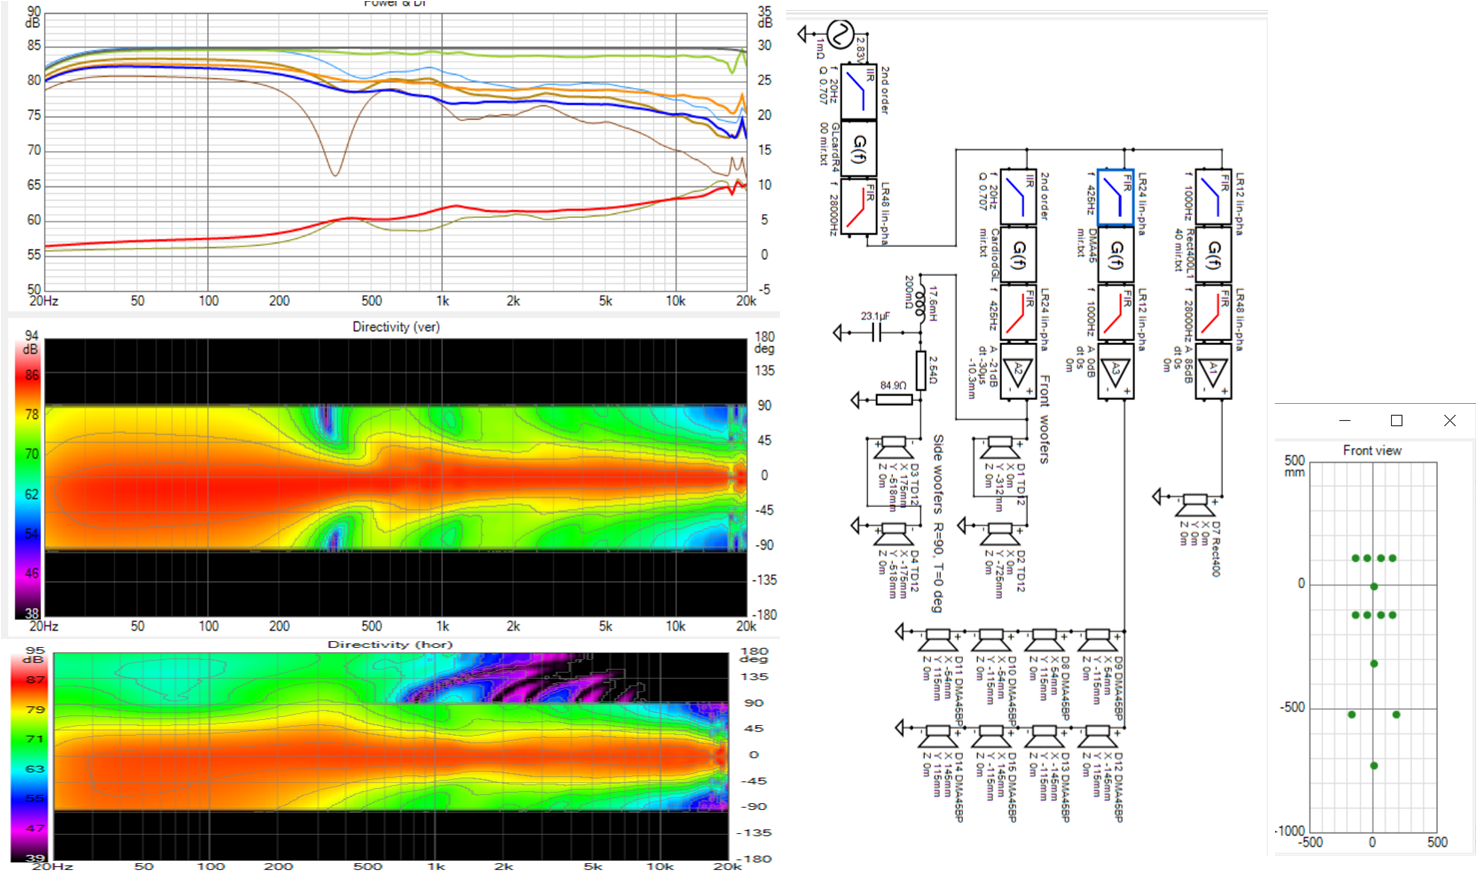
Task: Select the front woofers IIR 2nd order block
Action: pyautogui.click(x=1017, y=197)
